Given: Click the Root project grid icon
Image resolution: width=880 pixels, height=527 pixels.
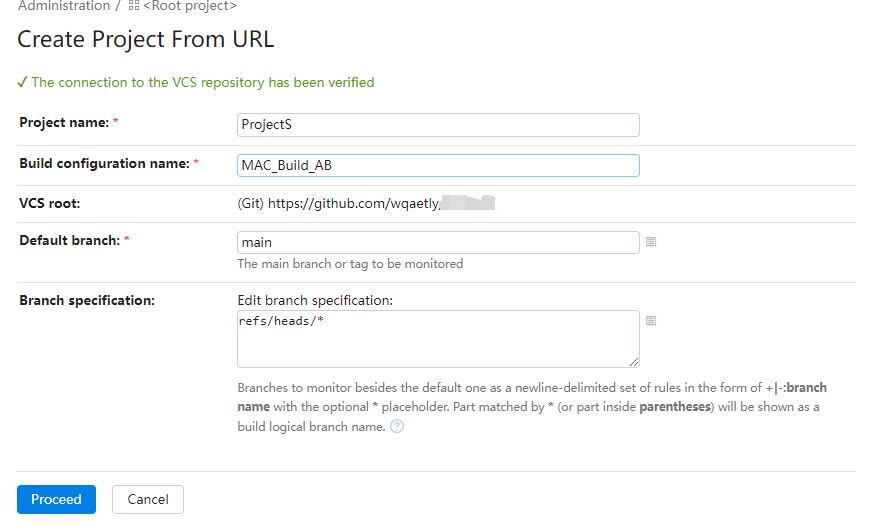Looking at the screenshot, I should tap(134, 6).
